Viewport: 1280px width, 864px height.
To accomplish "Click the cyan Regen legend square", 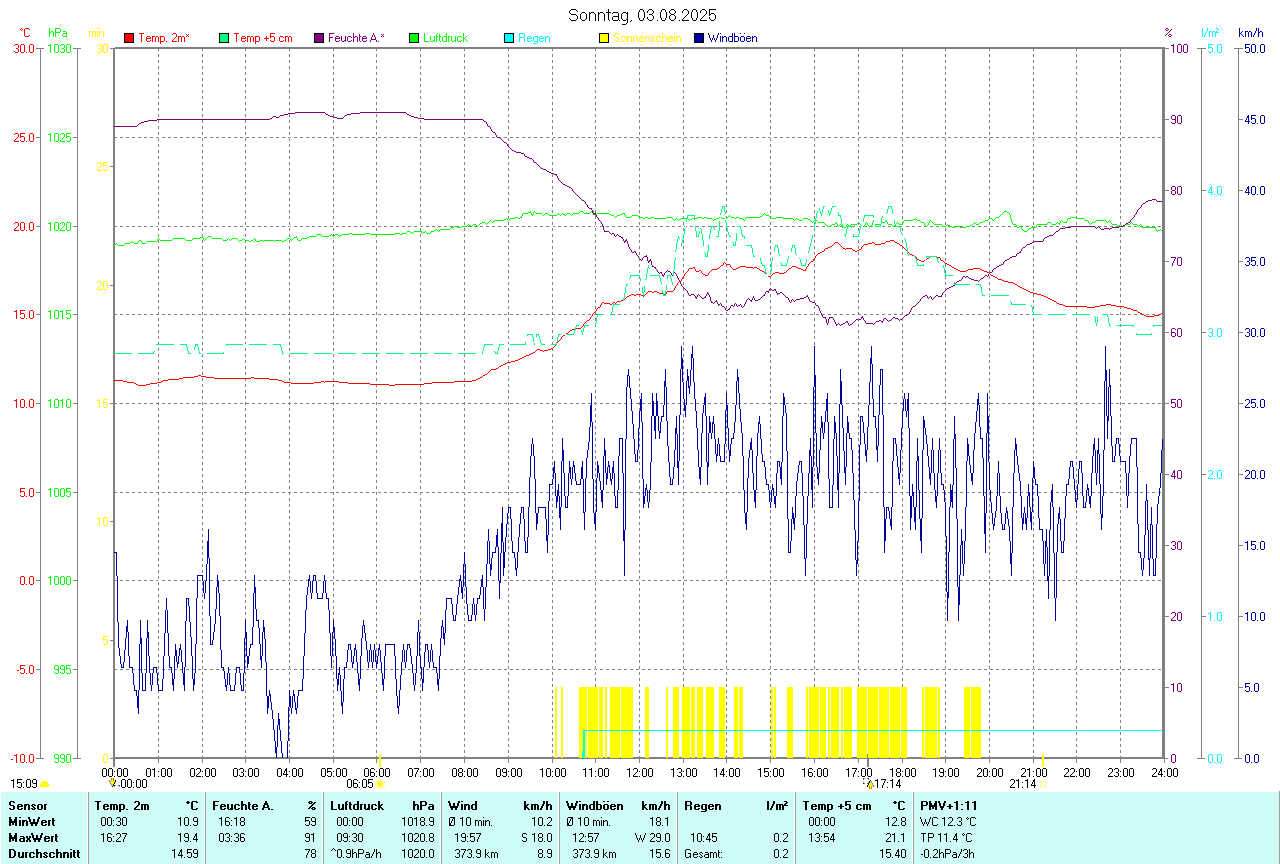I will tap(509, 38).
